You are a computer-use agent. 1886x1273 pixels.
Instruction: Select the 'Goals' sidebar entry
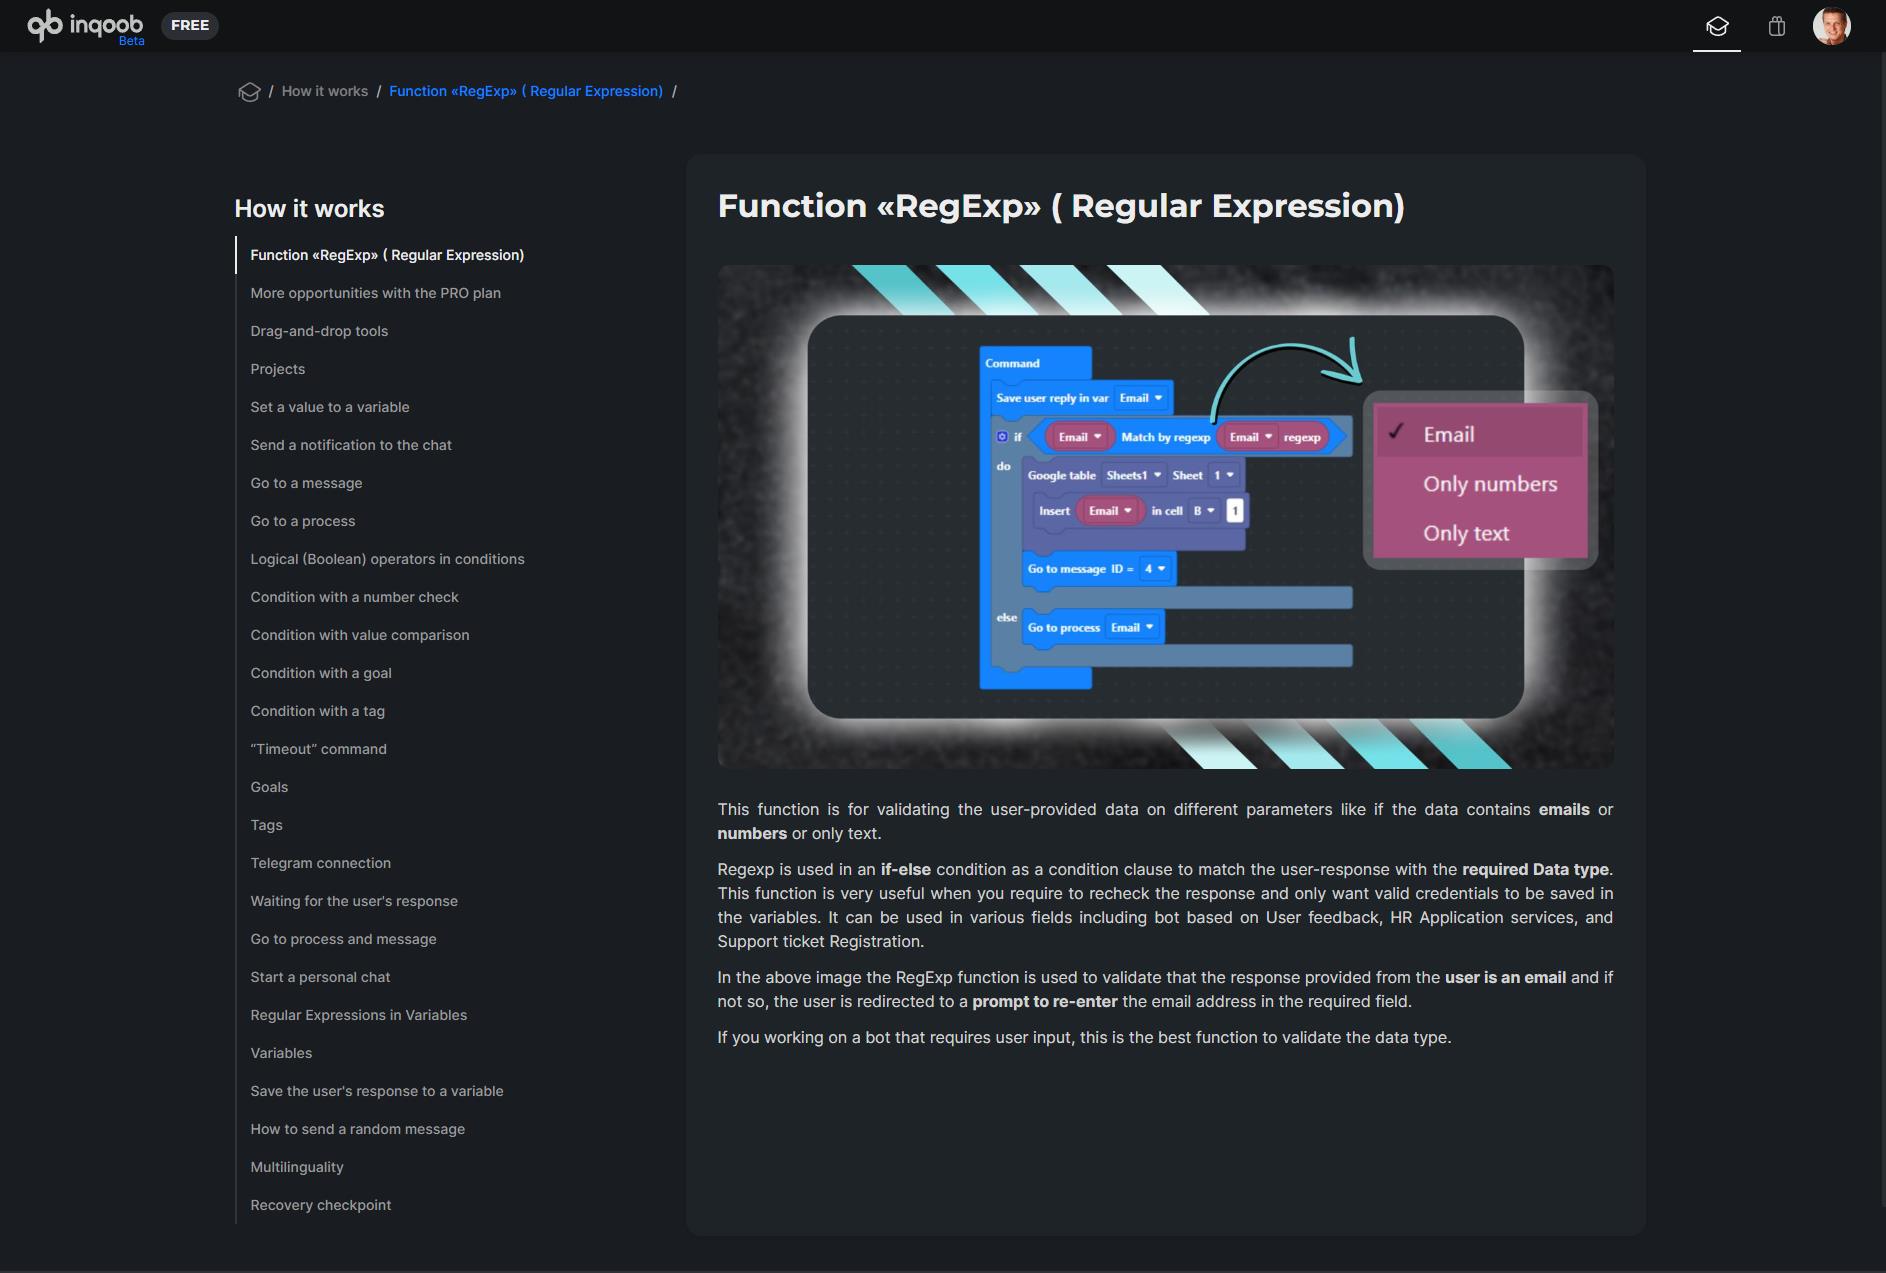[x=268, y=787]
